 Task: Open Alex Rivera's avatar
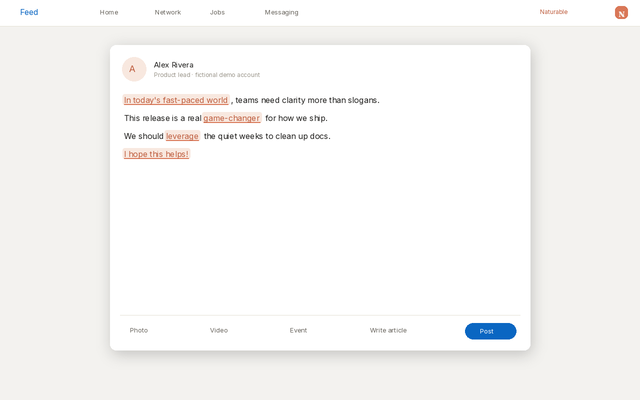(x=134, y=69)
